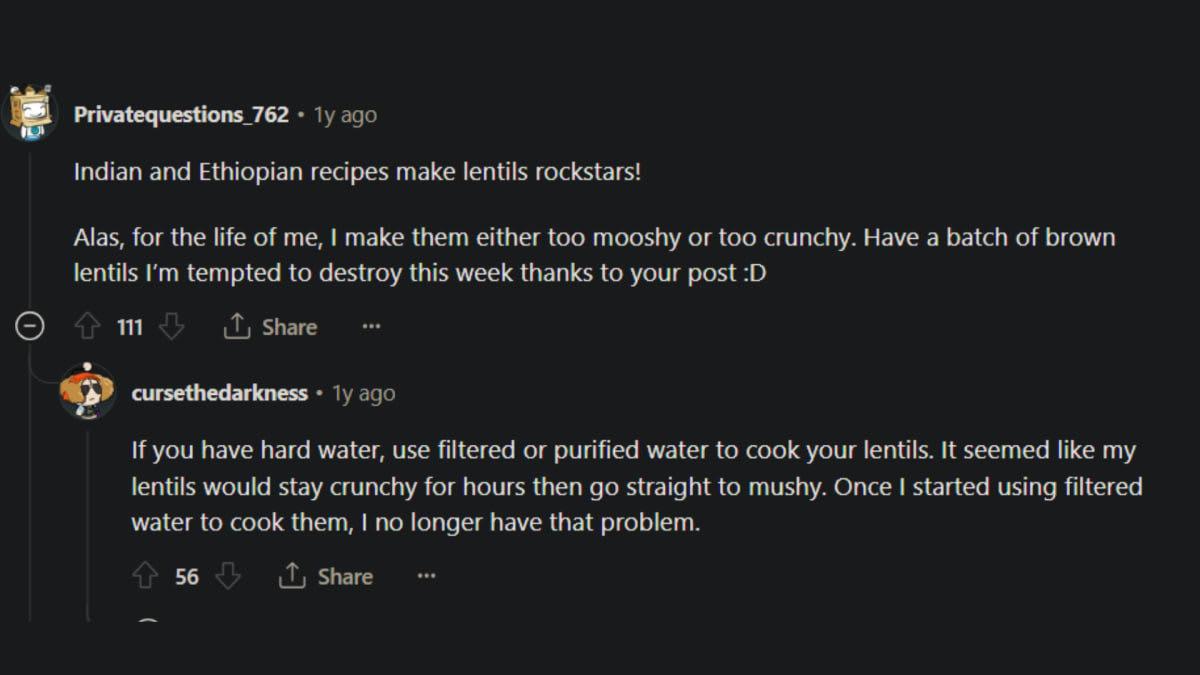
Task: Open the cursethedarkness 1y ago permalink
Action: [x=364, y=393]
